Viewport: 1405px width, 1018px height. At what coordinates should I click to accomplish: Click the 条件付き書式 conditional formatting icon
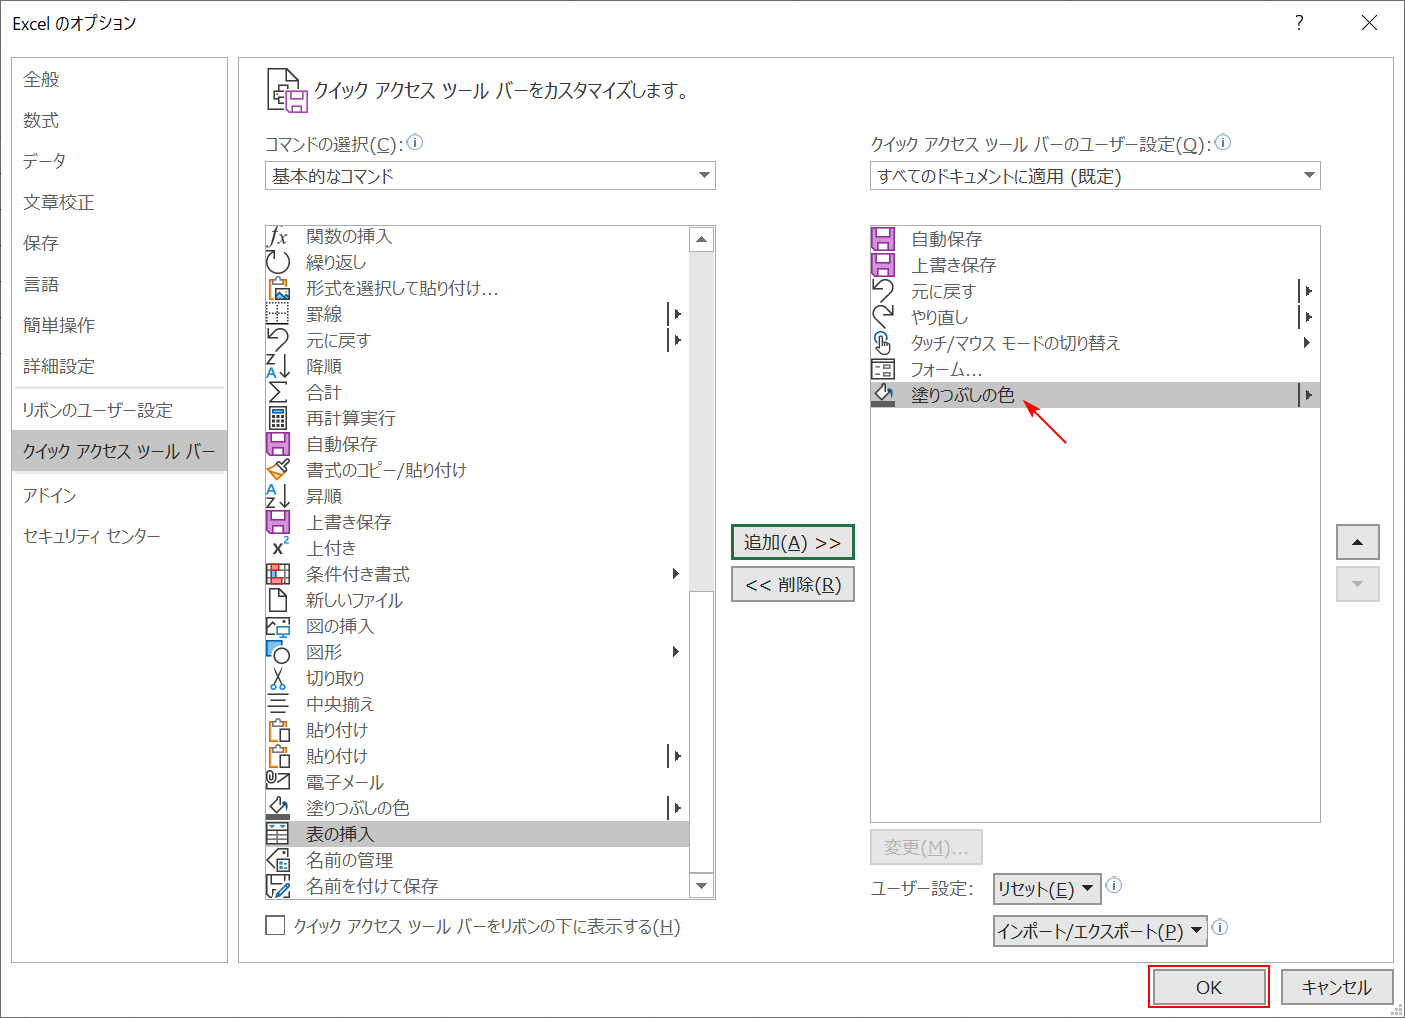pyautogui.click(x=278, y=573)
